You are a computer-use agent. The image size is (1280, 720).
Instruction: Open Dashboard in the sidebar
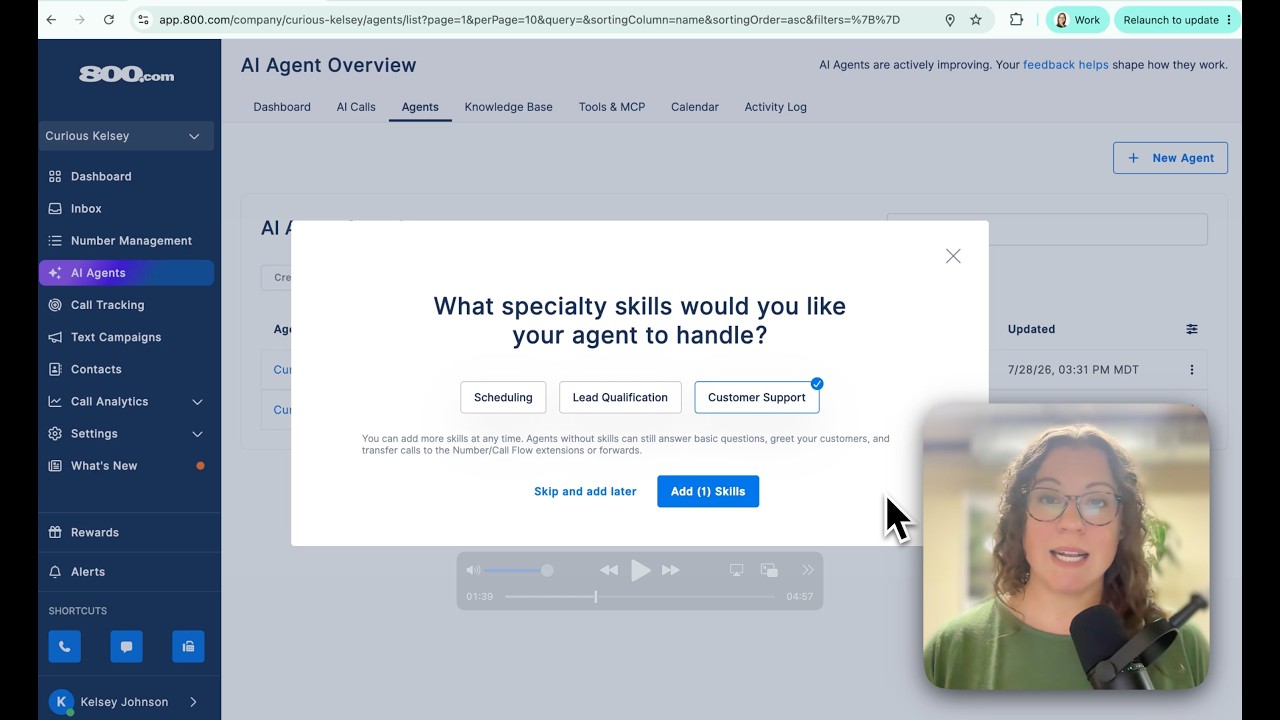coord(101,176)
